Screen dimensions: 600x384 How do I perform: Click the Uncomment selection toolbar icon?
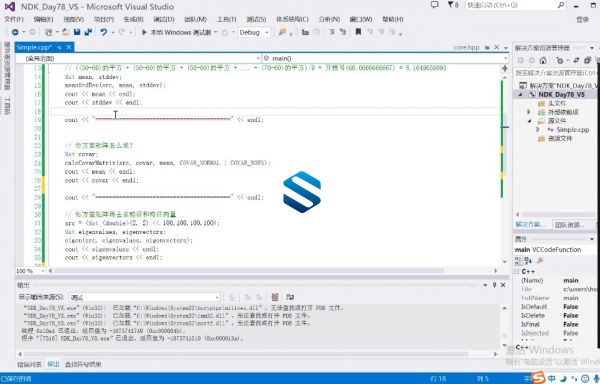coord(343,33)
